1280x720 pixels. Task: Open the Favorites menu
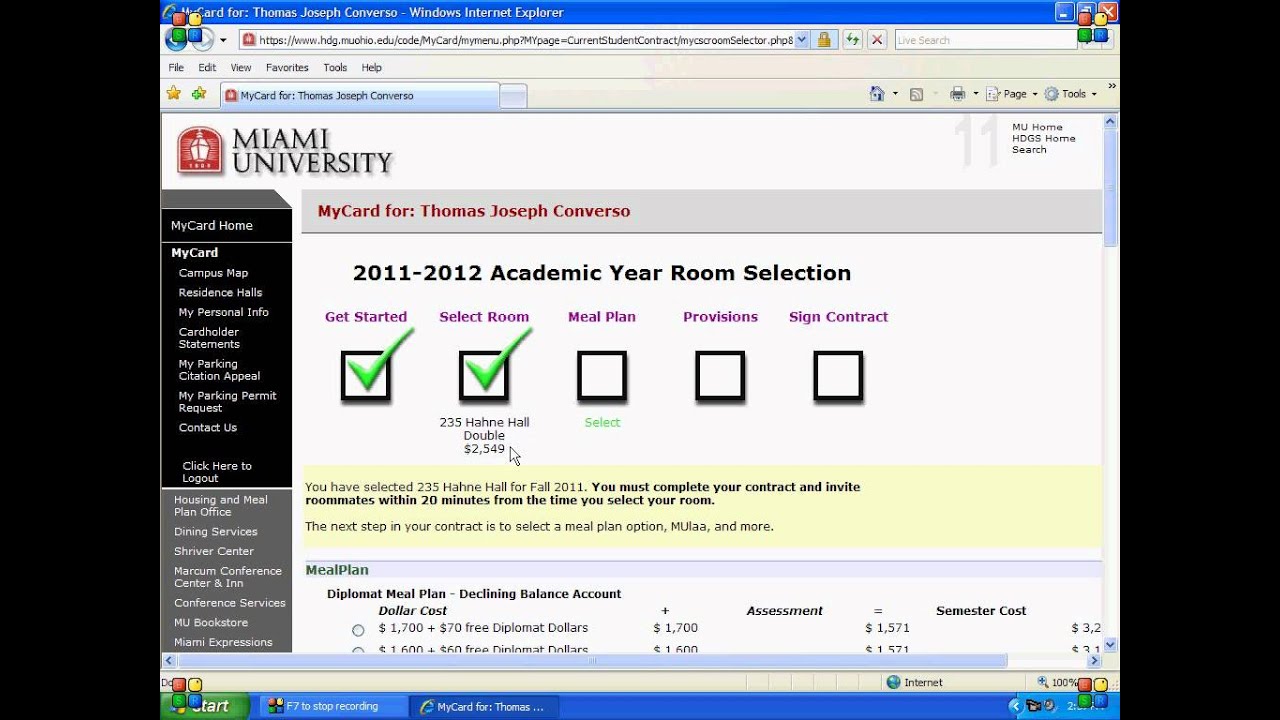[x=287, y=67]
